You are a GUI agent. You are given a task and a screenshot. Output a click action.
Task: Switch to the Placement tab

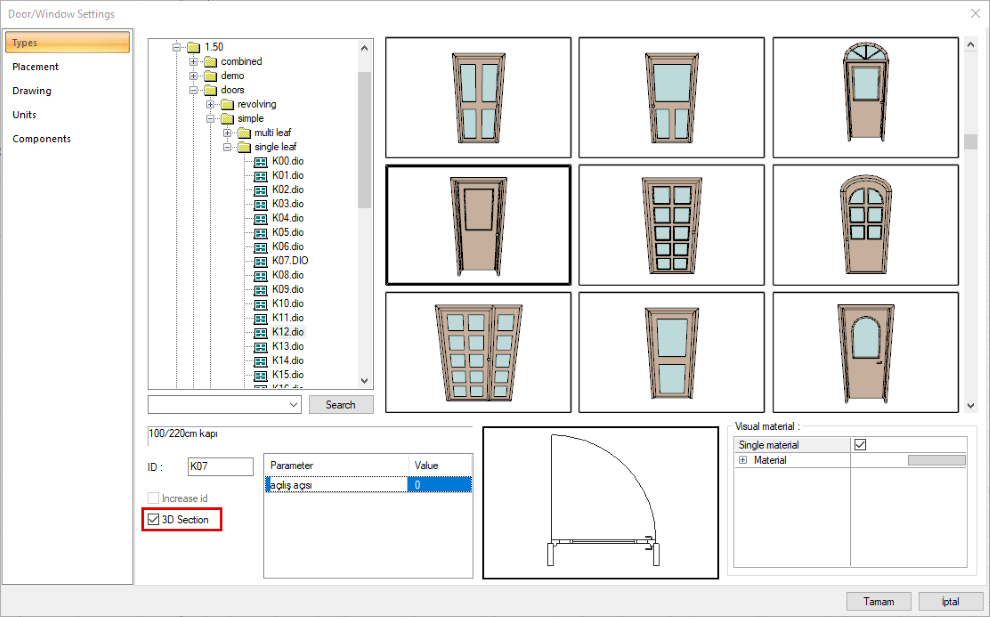pyautogui.click(x=36, y=67)
